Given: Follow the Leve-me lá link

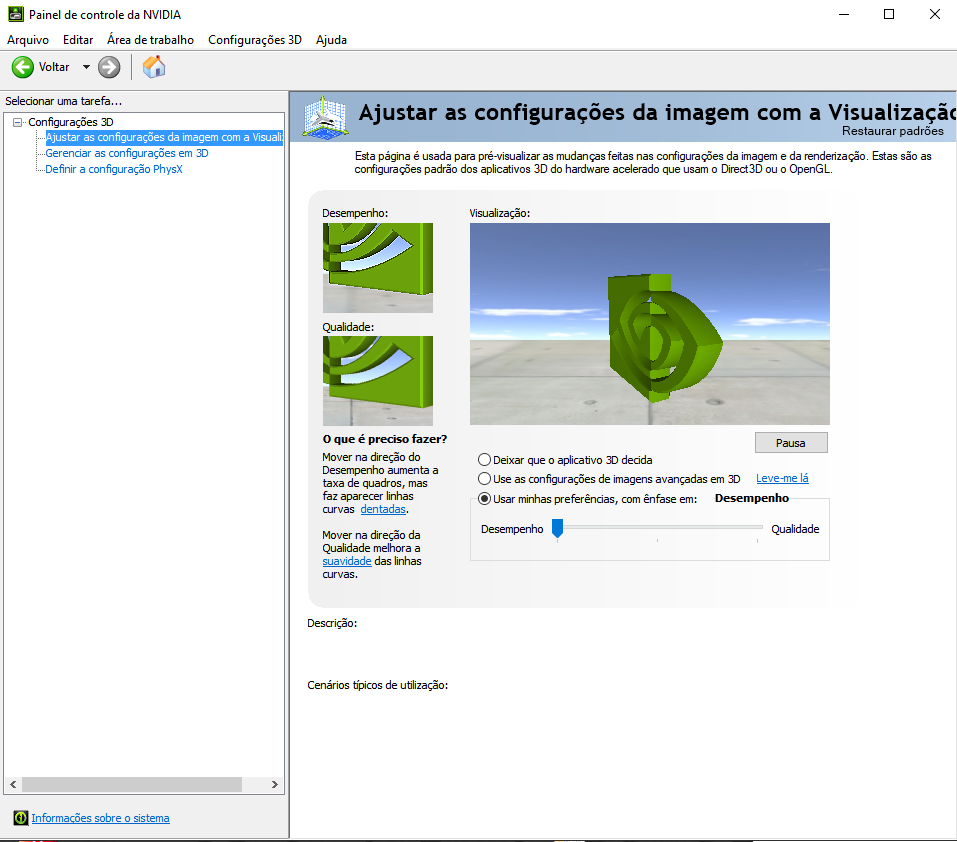Looking at the screenshot, I should pos(782,478).
